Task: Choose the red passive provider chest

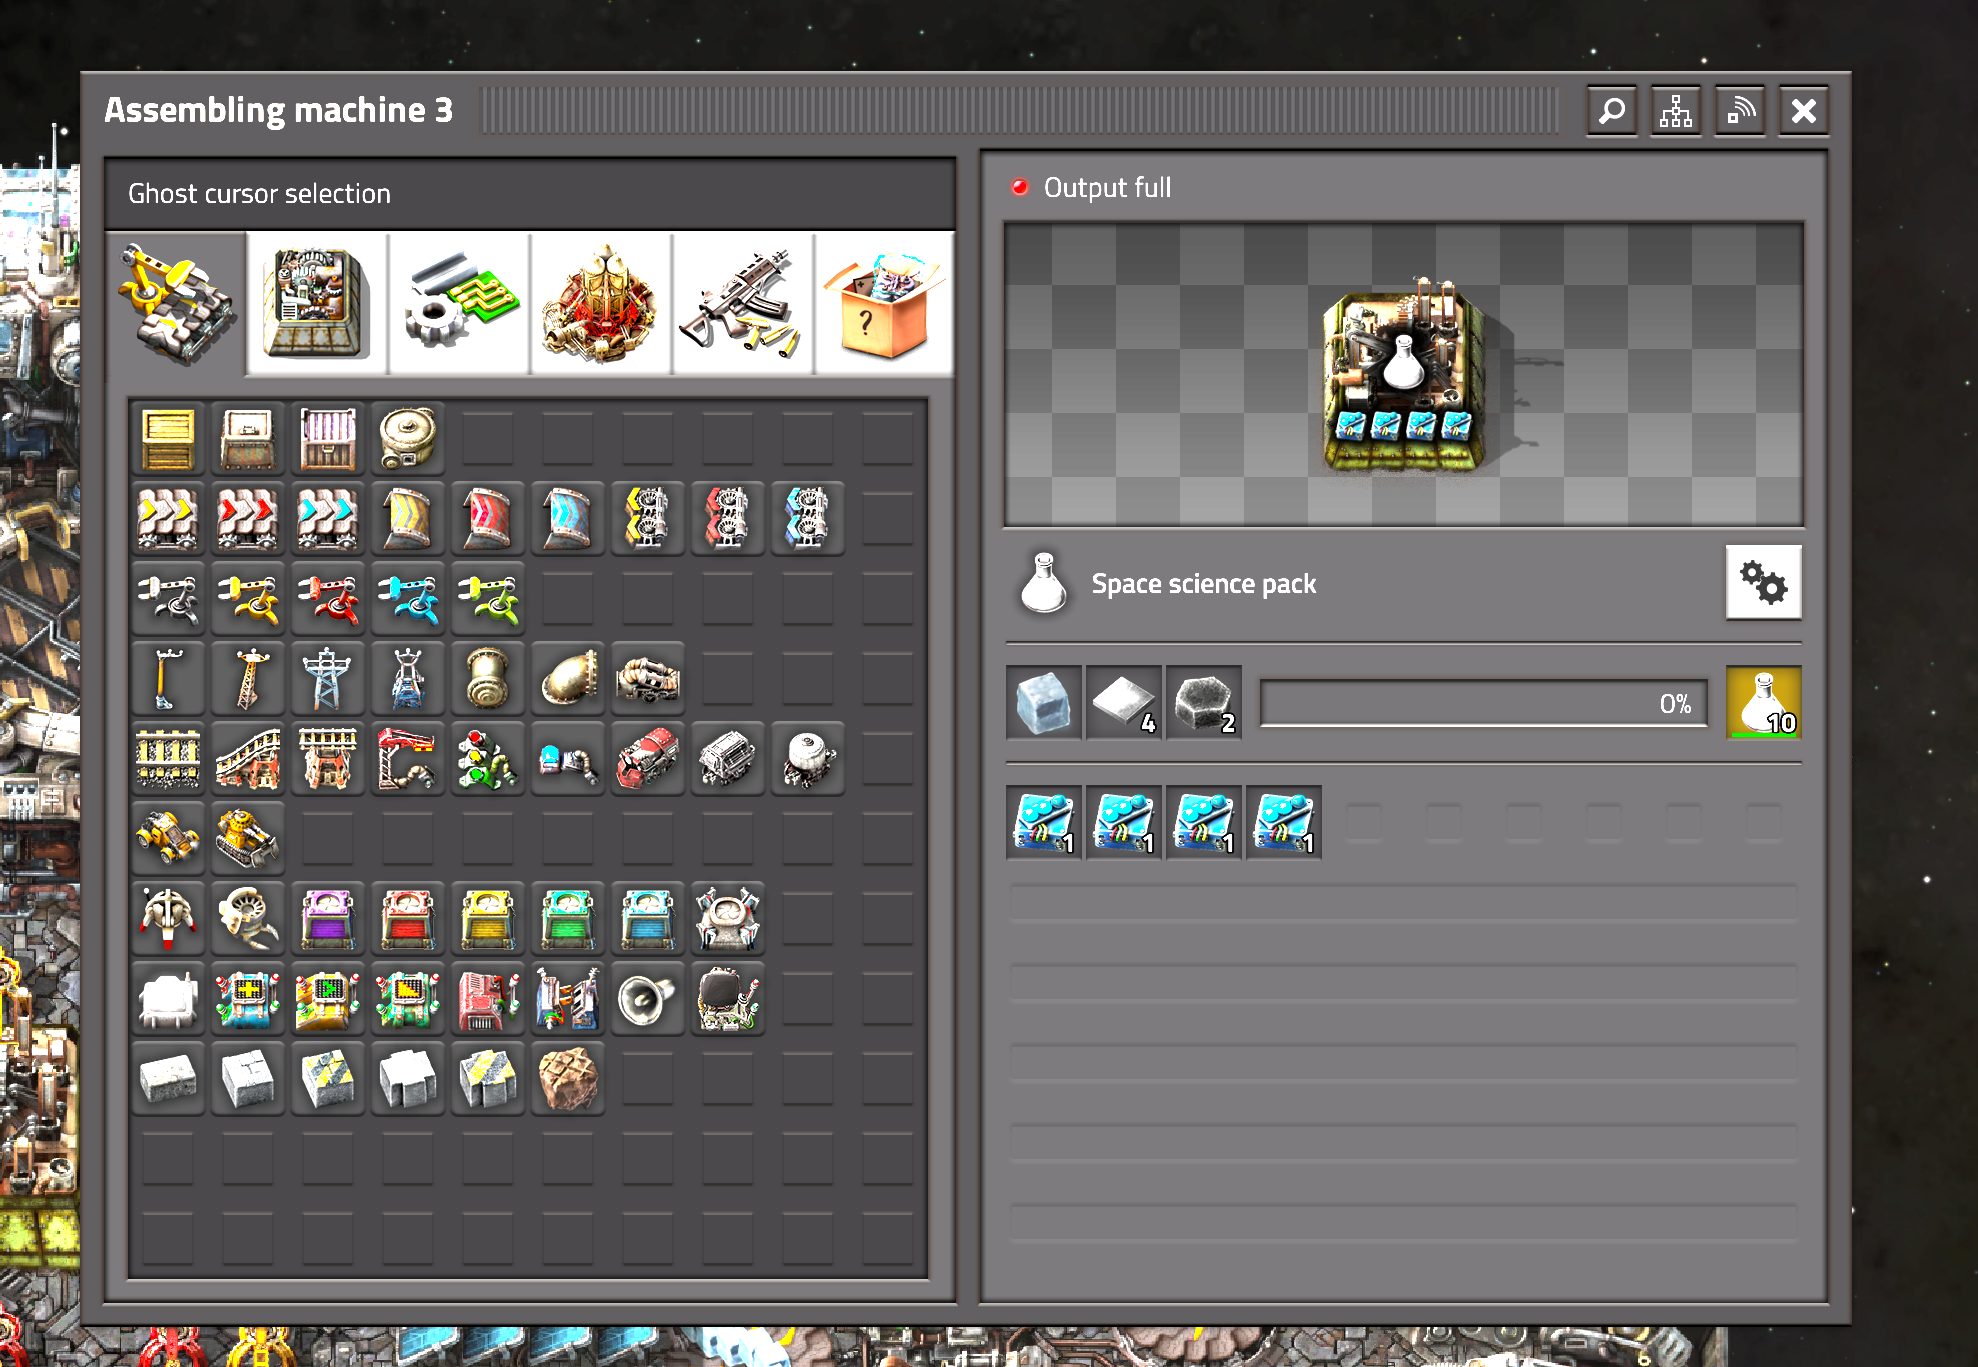Action: (408, 918)
